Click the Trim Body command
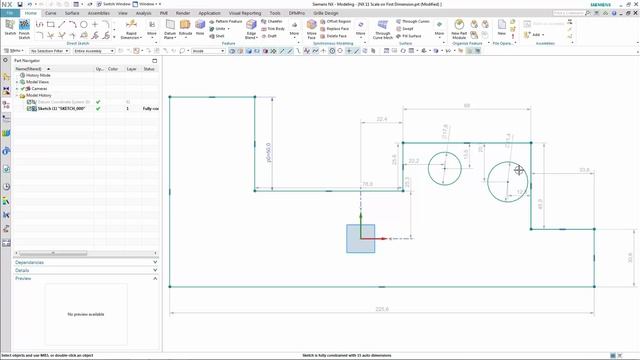 273,29
